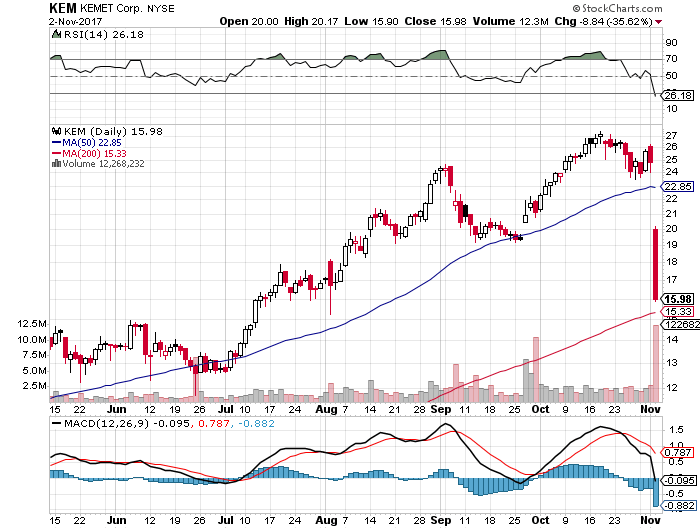This screenshot has width=700, height=528.
Task: Click the 26.18 RSI value tag
Action: 678,95
